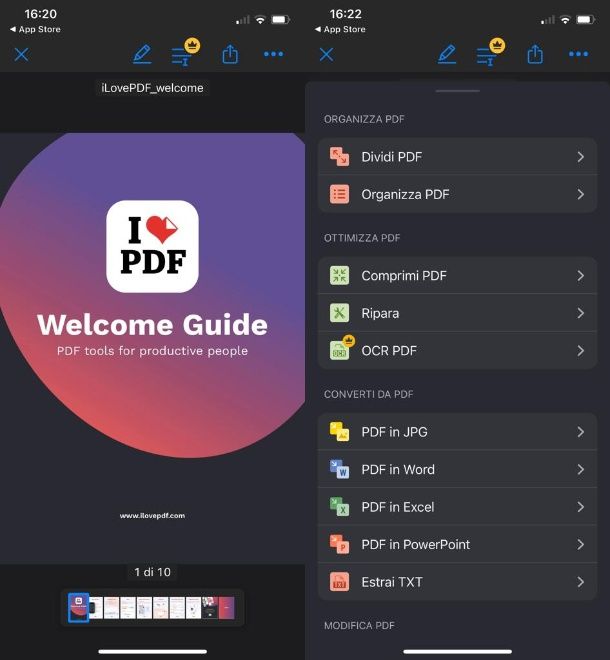Screen dimensions: 610x660
Task: Tap the '1 di 10' page indicator
Action: pos(152,572)
